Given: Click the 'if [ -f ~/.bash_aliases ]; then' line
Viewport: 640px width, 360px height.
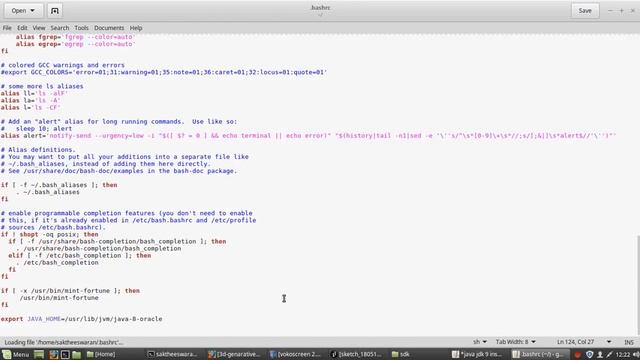Looking at the screenshot, I should [59, 185].
